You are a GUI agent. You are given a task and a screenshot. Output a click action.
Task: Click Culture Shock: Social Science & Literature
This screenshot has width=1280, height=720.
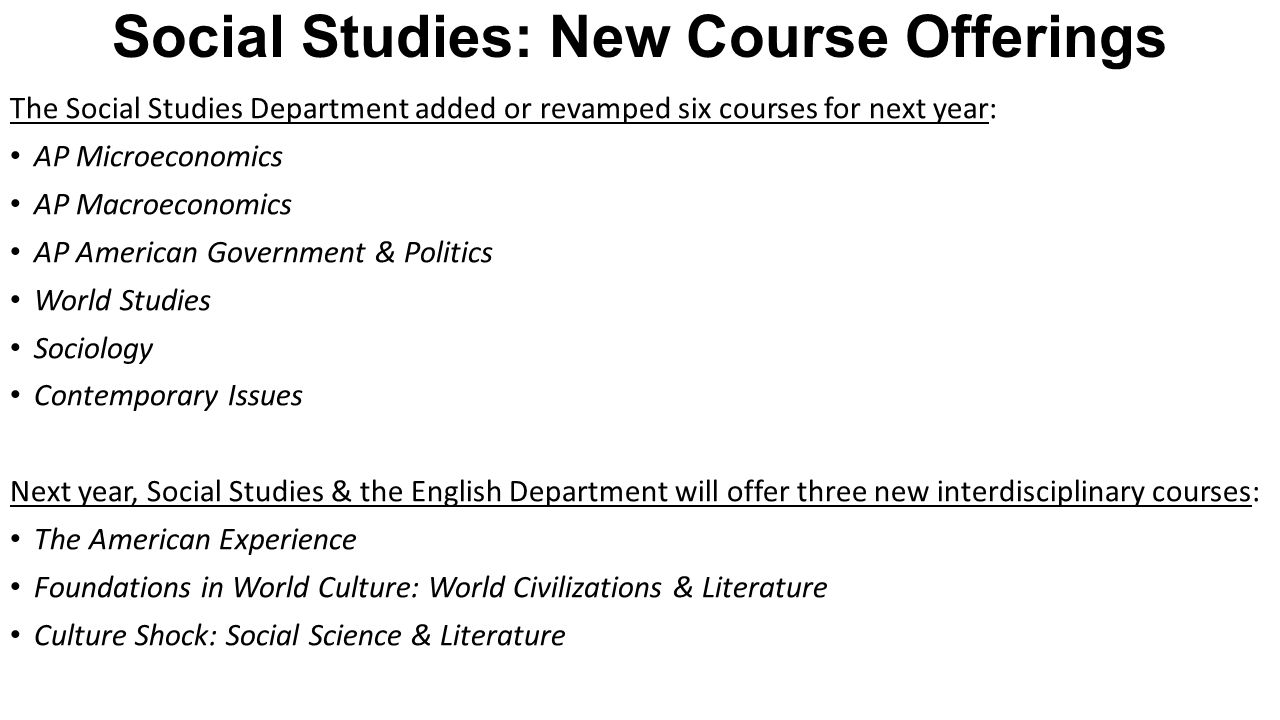pyautogui.click(x=299, y=636)
